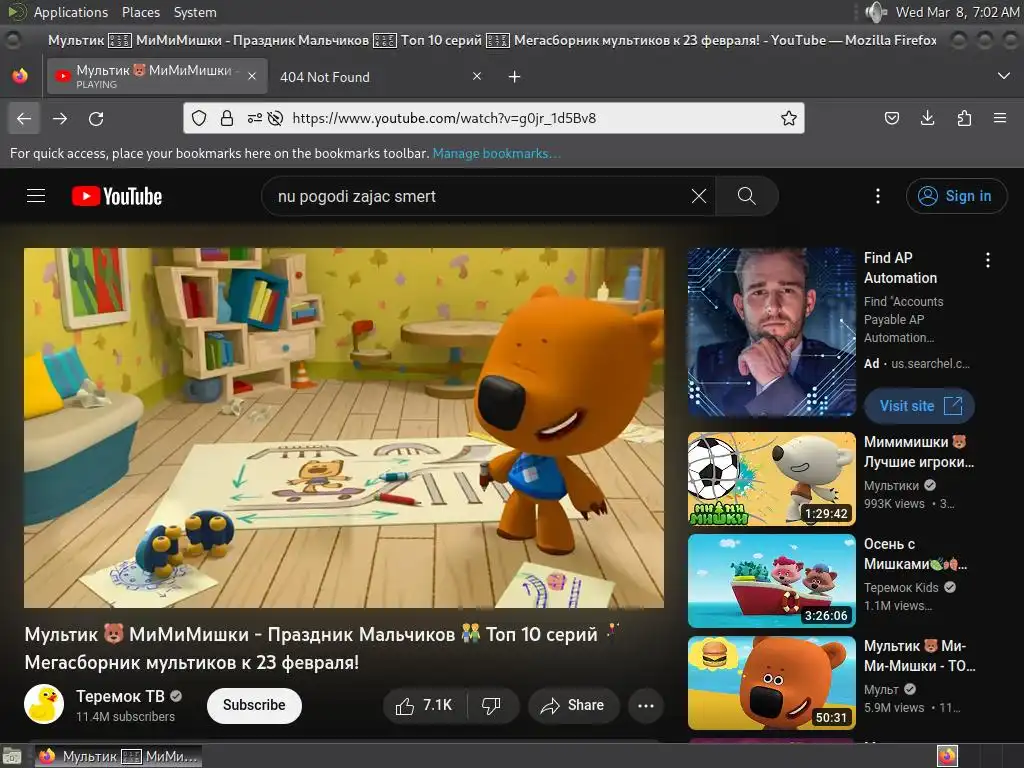Viewport: 1024px width, 768px height.
Task: Subscribe to Теремок ТВ
Action: tap(254, 705)
